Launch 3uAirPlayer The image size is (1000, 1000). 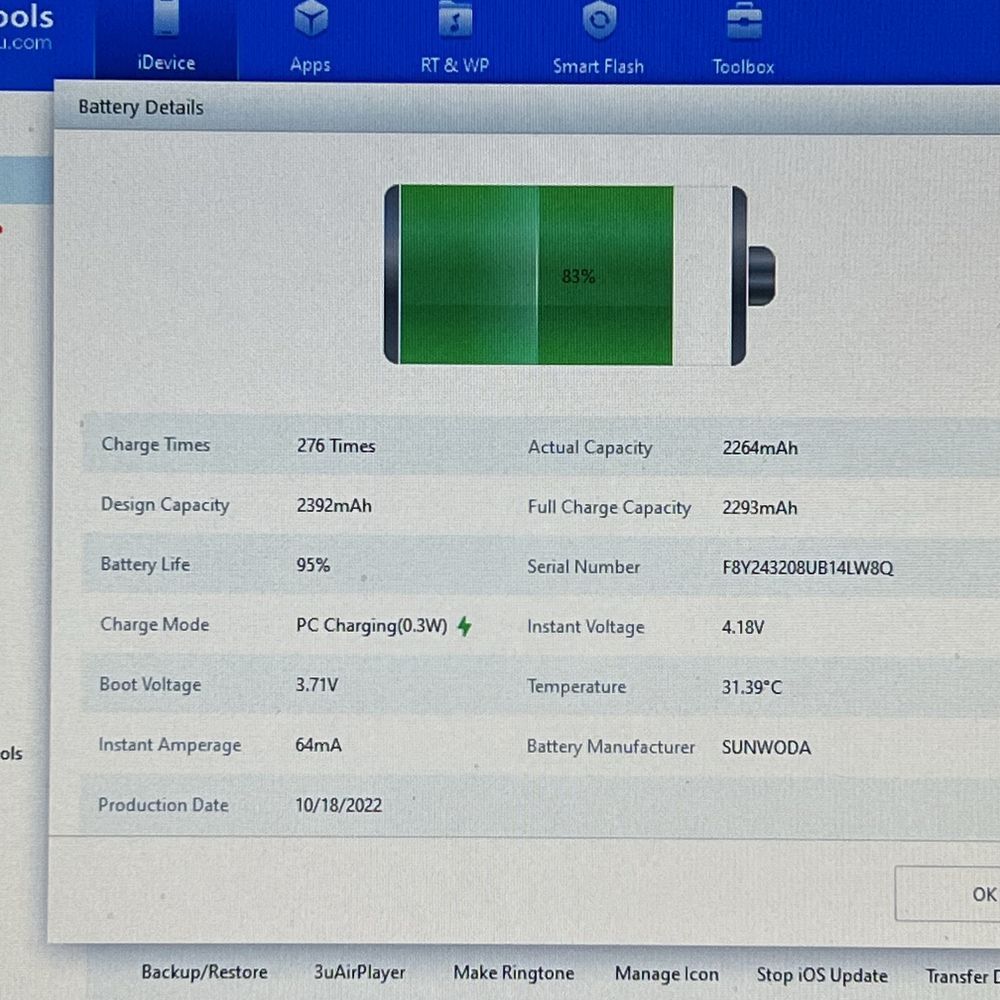[360, 972]
